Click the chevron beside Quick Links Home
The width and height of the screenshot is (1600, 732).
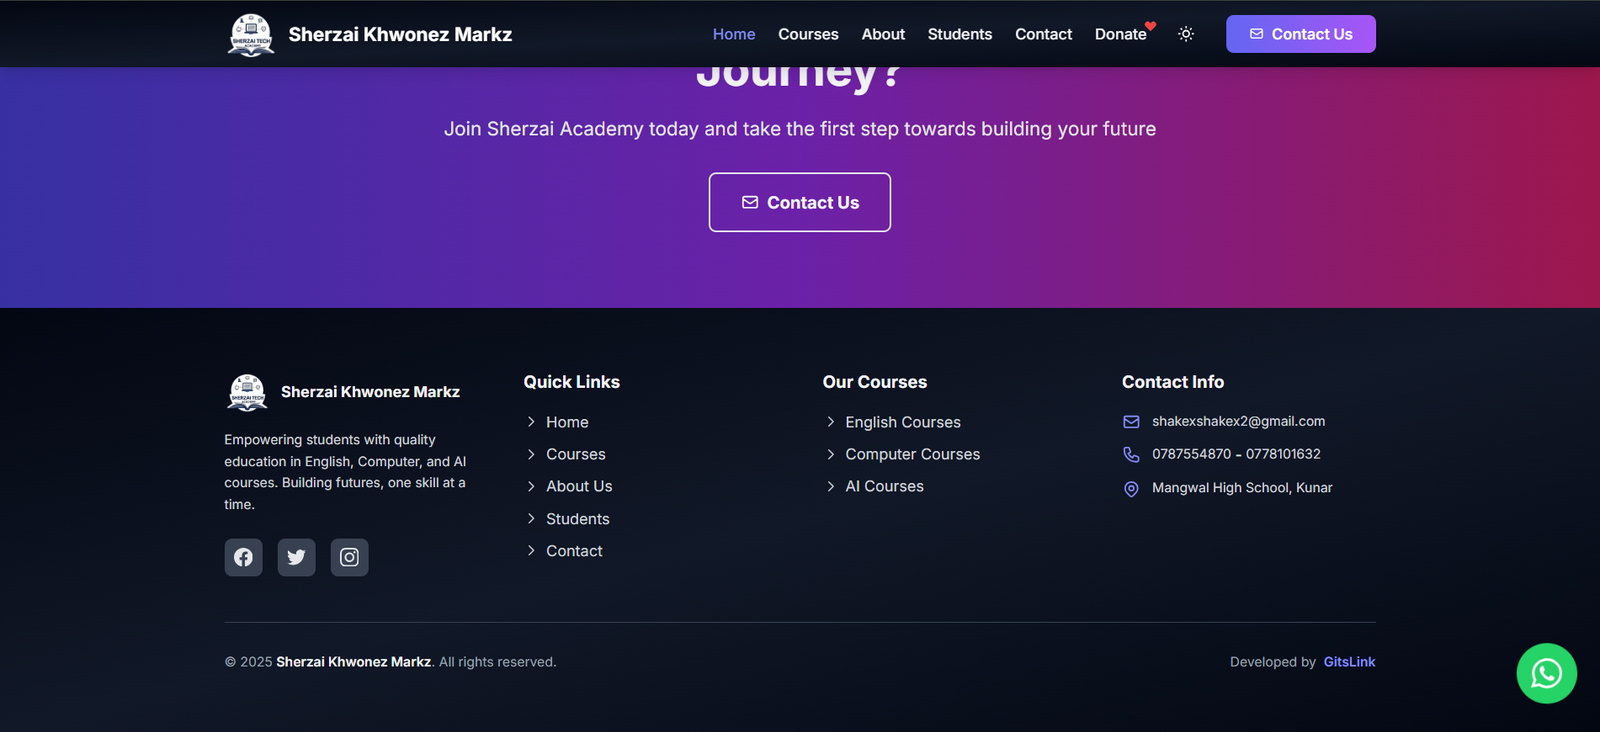click(x=531, y=422)
